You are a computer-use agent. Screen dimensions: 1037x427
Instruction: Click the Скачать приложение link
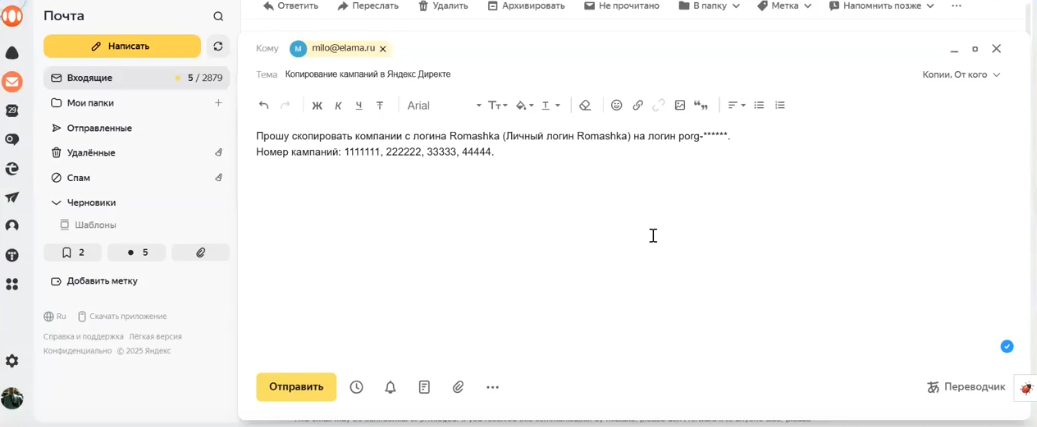click(122, 316)
